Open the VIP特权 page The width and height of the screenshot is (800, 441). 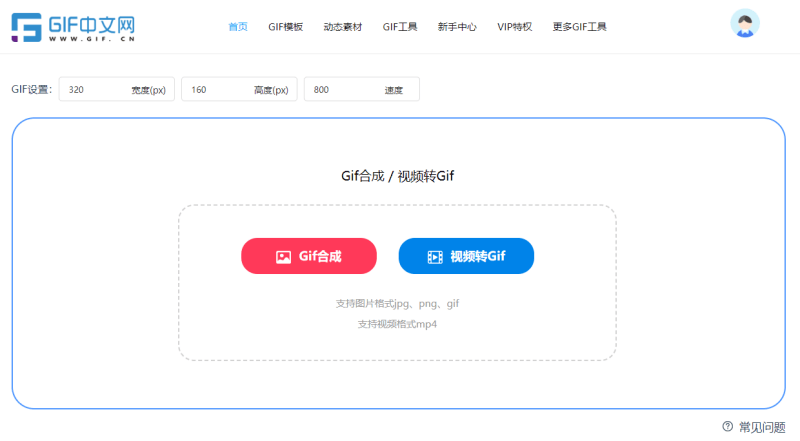(515, 27)
